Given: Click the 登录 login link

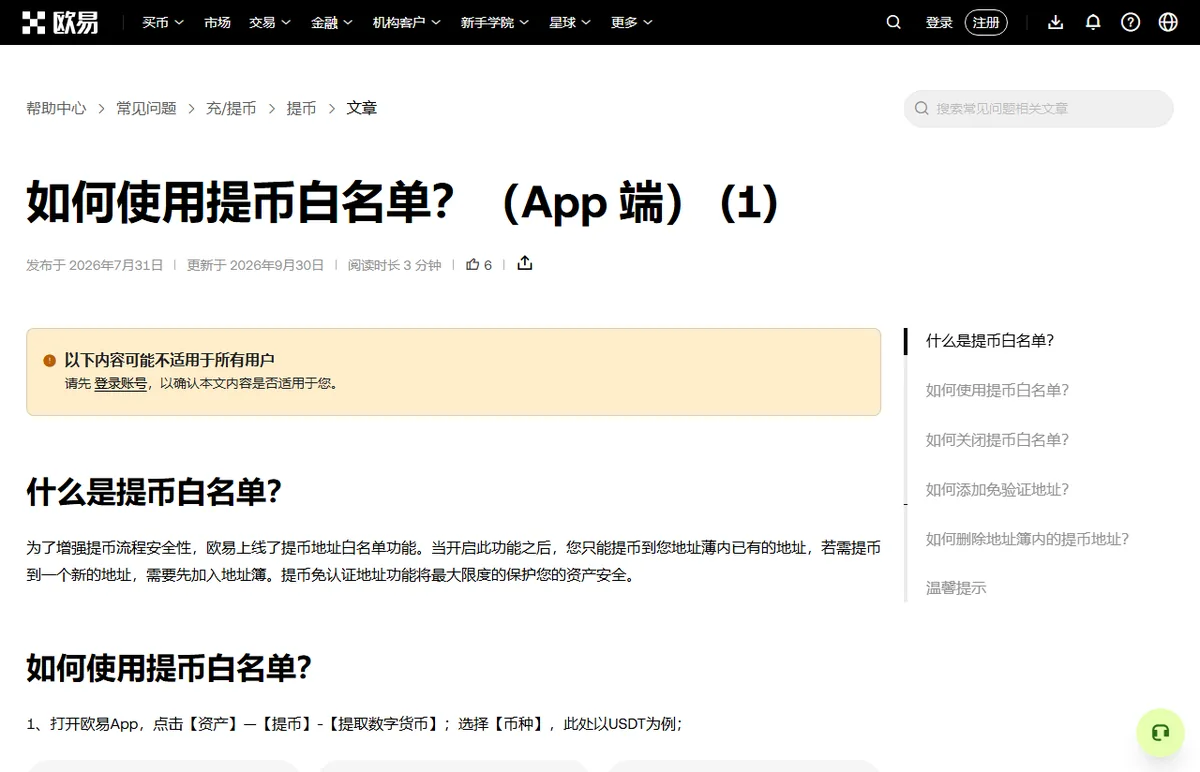Looking at the screenshot, I should tap(939, 22).
